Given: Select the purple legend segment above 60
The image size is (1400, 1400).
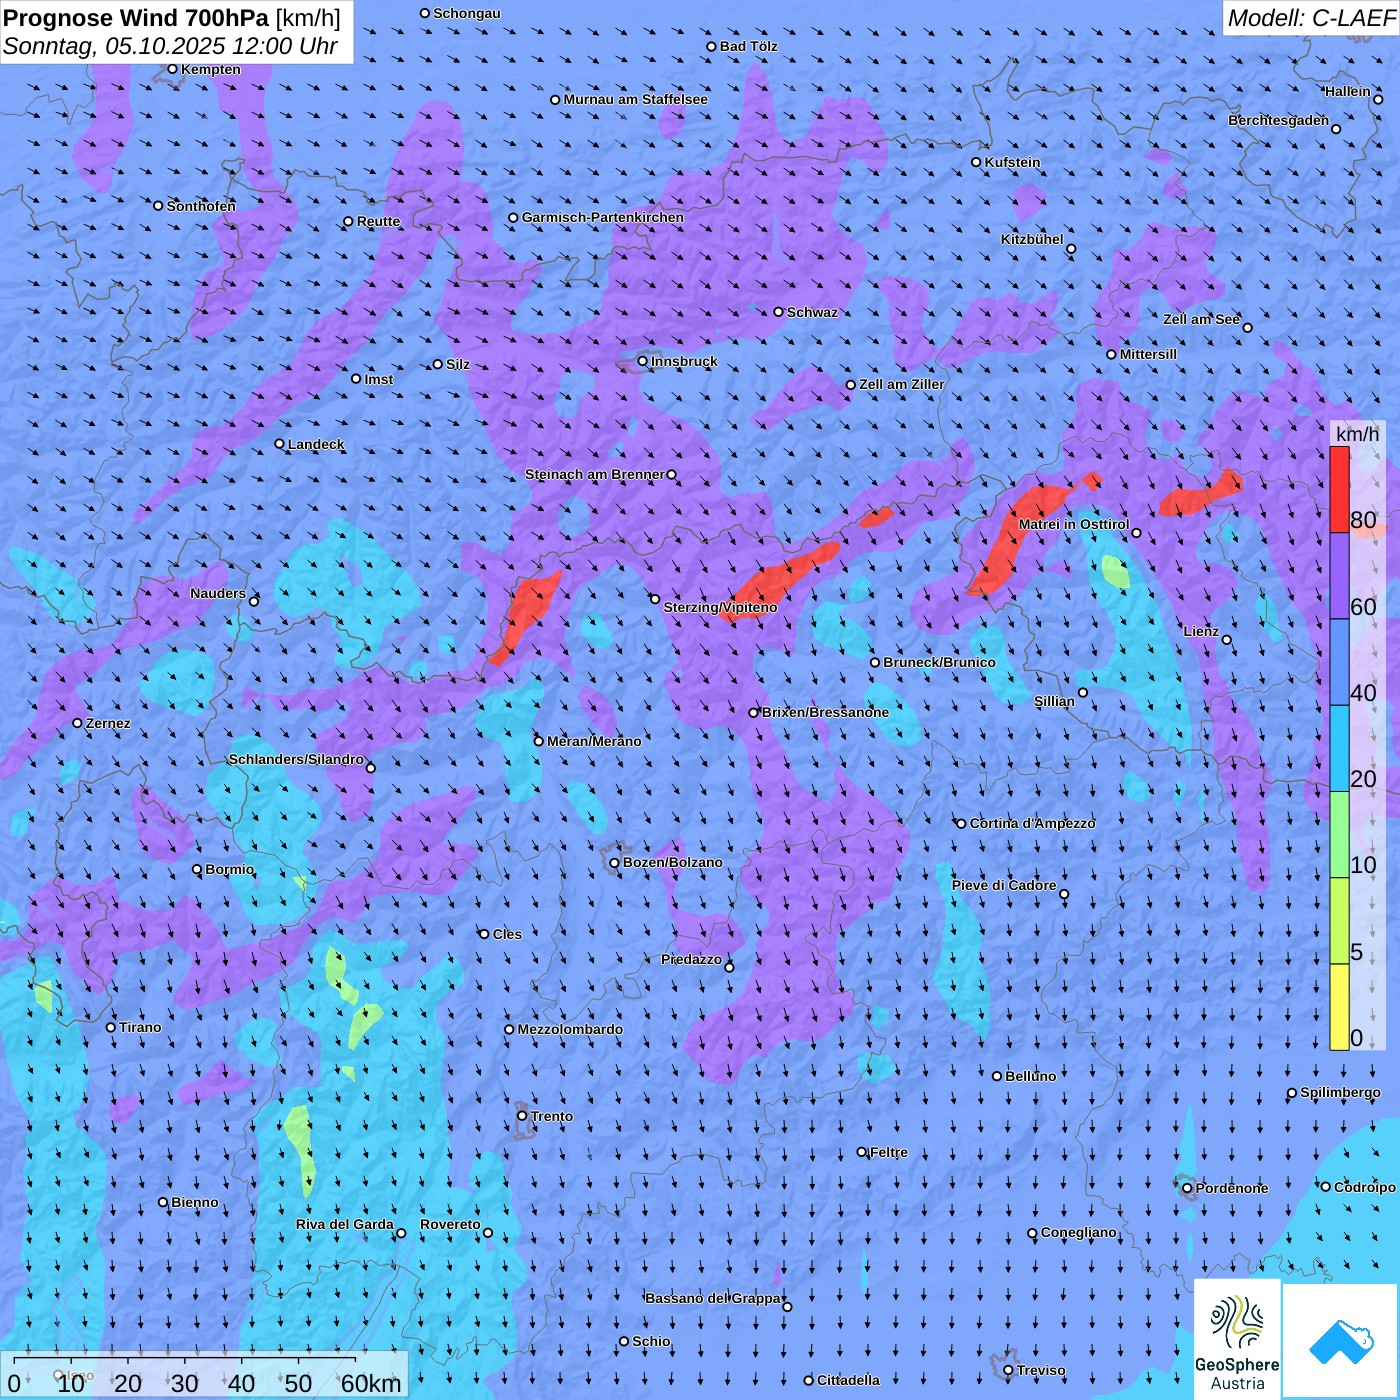Looking at the screenshot, I should click(1339, 576).
